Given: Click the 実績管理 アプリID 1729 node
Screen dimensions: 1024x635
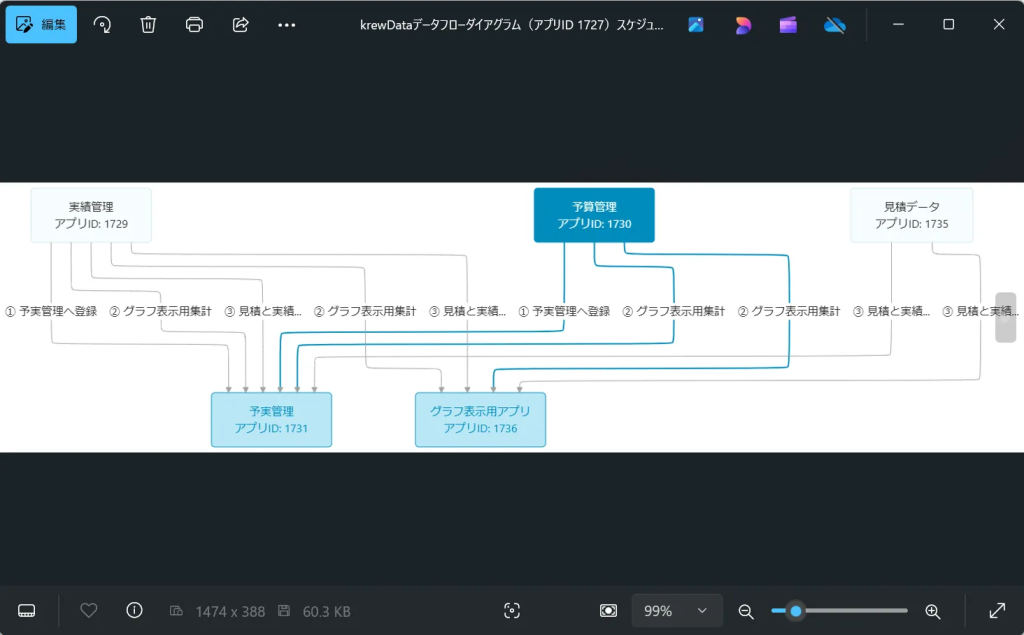Looking at the screenshot, I should tap(91, 216).
